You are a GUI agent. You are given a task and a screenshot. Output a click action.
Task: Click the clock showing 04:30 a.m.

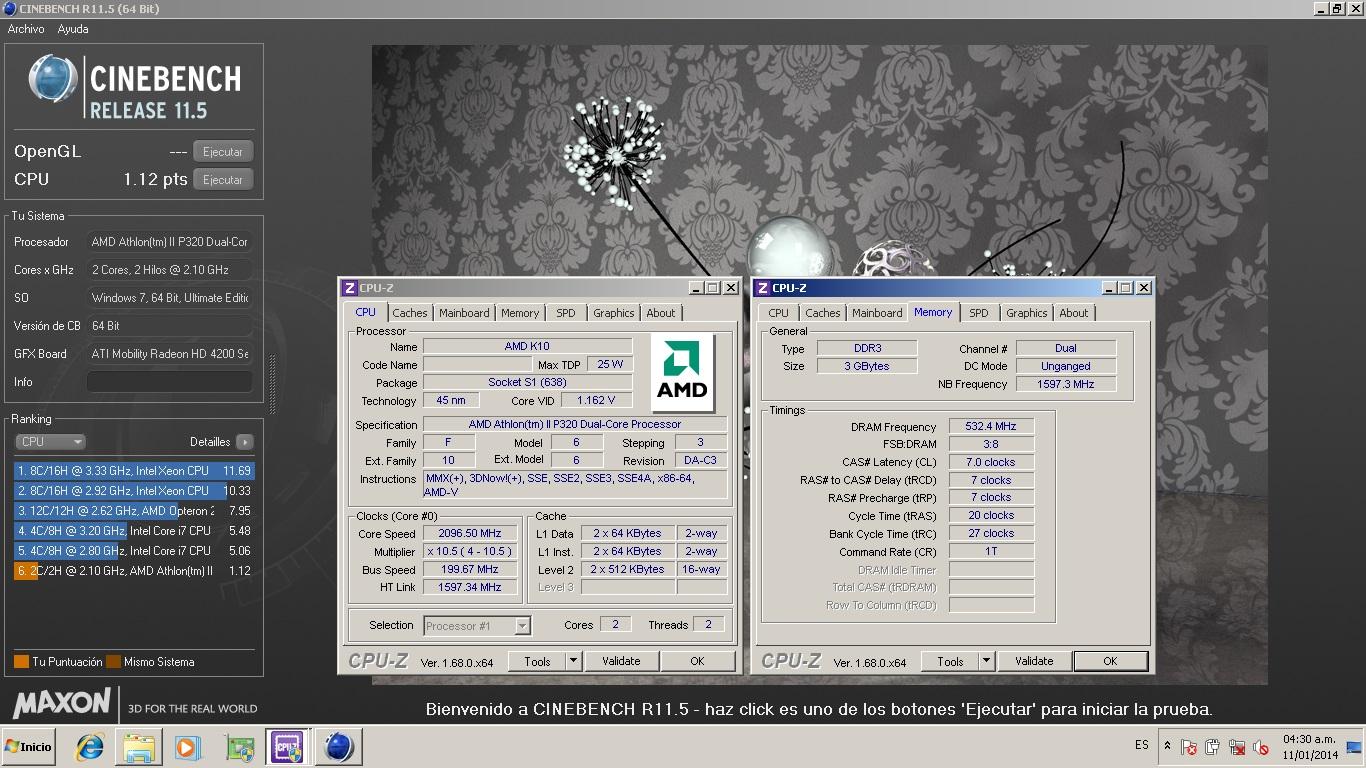pos(1309,740)
